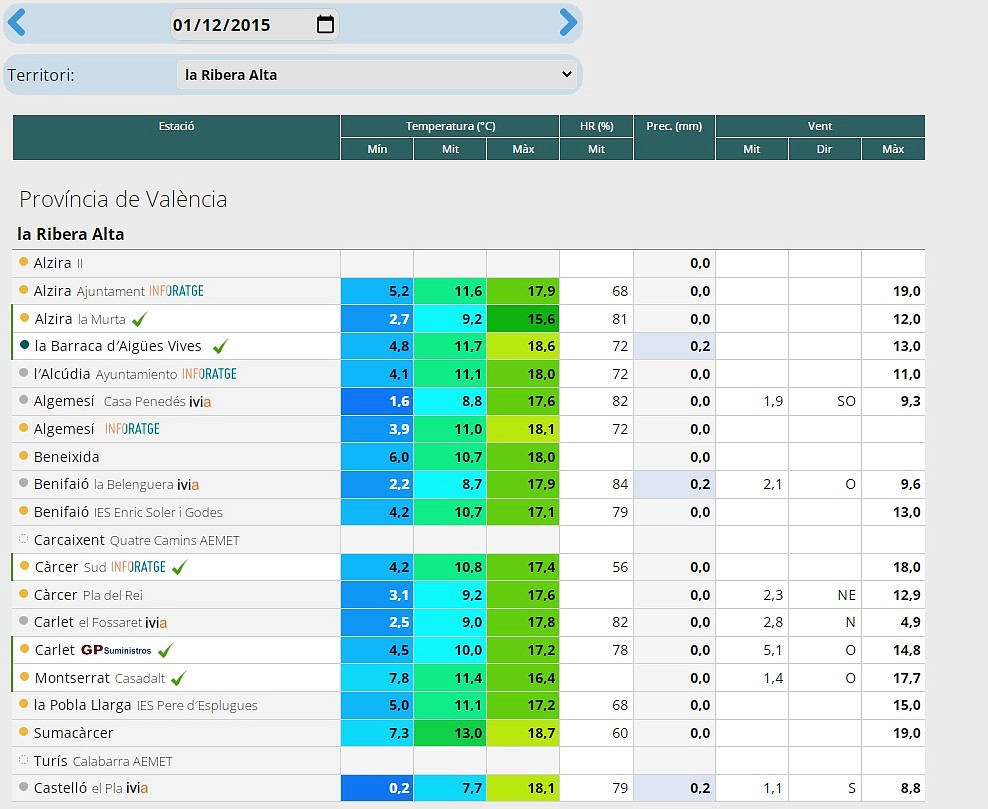Viewport: 988px width, 809px height.
Task: Open the calendar picker icon
Action: [325, 25]
